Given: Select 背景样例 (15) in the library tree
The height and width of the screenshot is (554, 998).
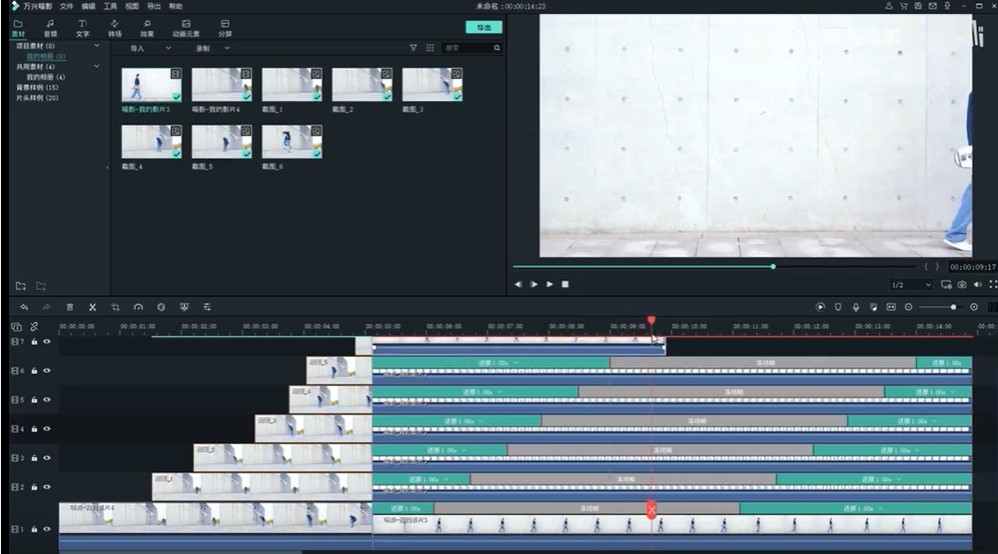Looking at the screenshot, I should click(x=37, y=87).
